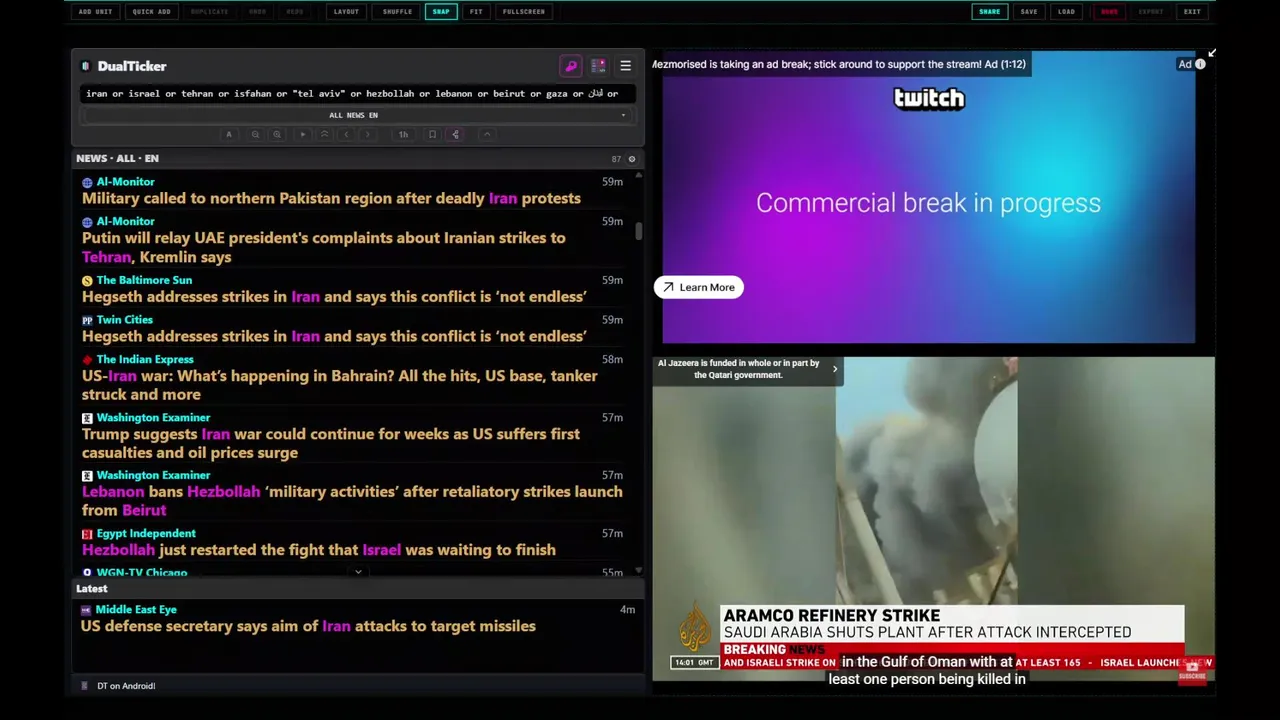
Task: Click the zoom out magnifier icon
Action: [x=255, y=134]
